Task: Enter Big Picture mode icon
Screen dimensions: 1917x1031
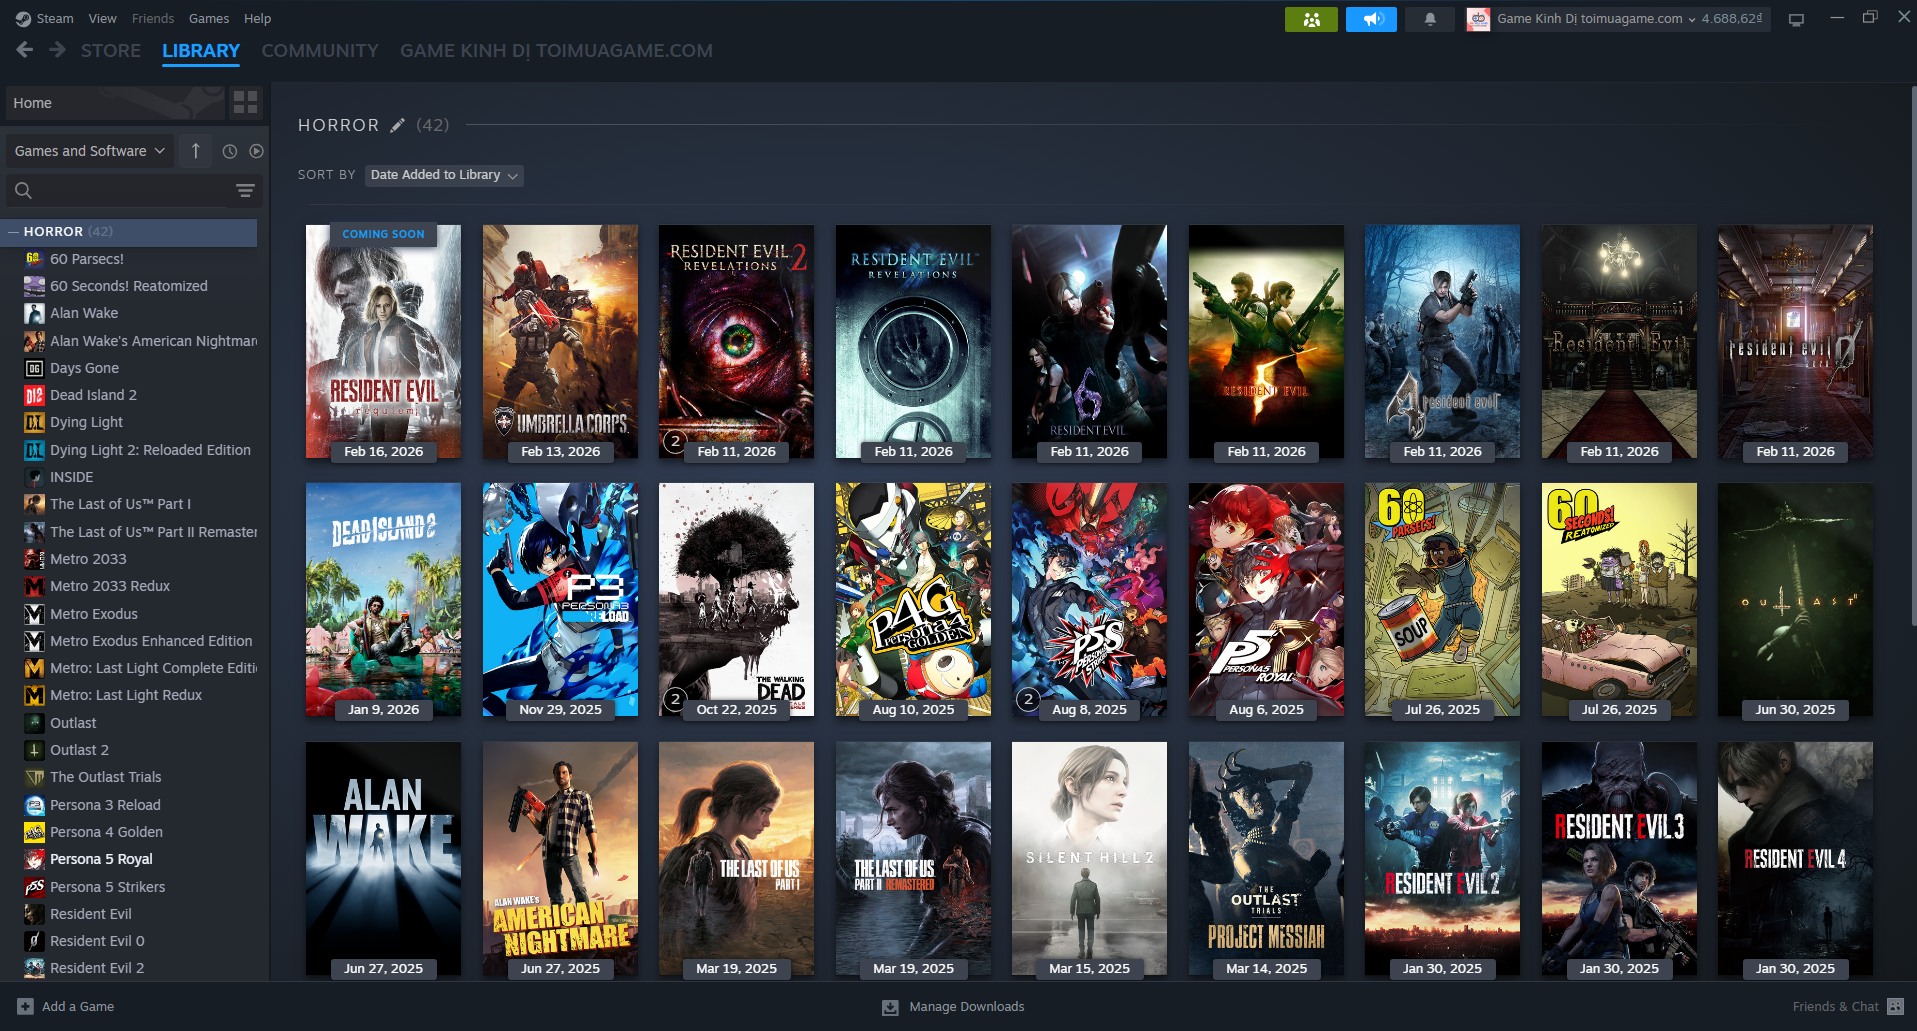Action: point(1796,19)
